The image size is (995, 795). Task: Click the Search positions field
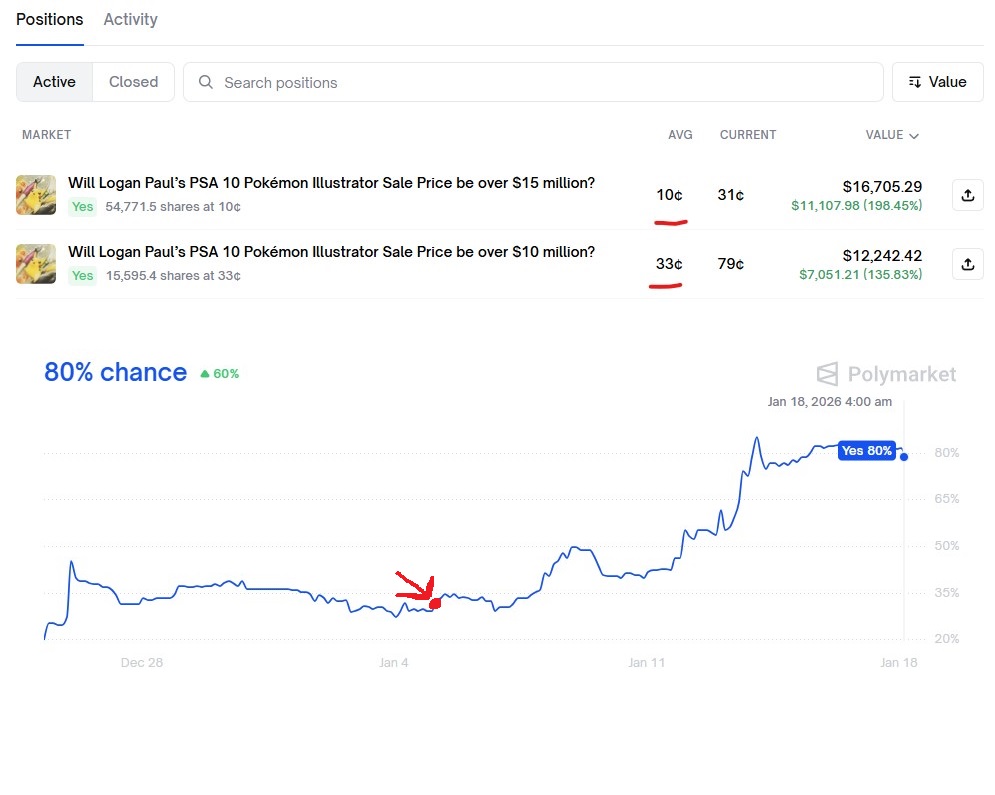pyautogui.click(x=540, y=82)
